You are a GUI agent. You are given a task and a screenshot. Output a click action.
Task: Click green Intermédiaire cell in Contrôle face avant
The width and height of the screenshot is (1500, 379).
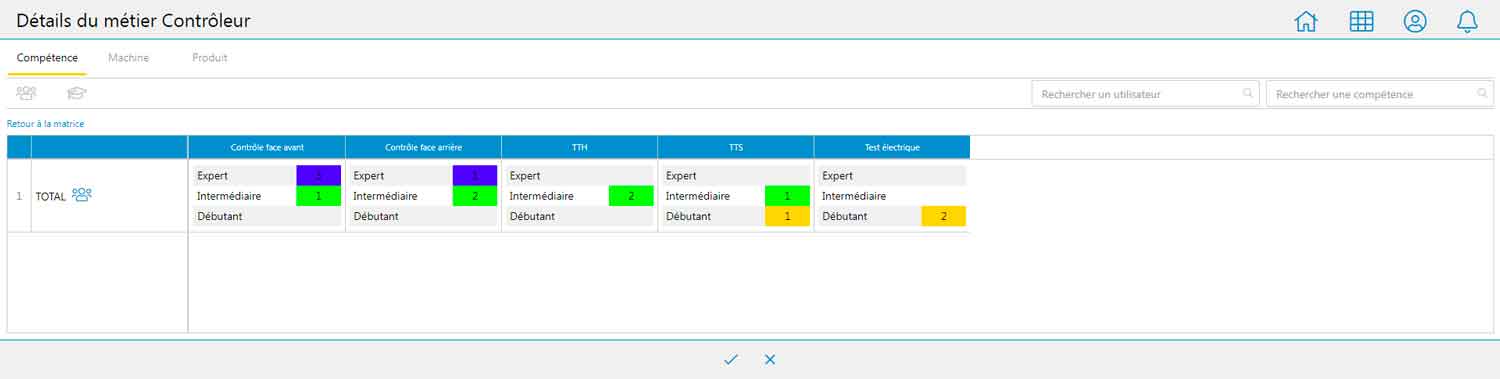319,196
